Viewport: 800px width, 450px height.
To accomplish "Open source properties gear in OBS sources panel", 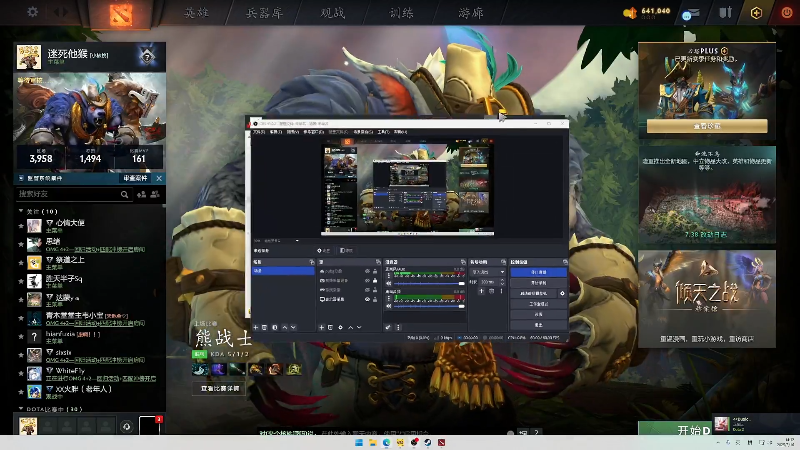I will point(340,327).
